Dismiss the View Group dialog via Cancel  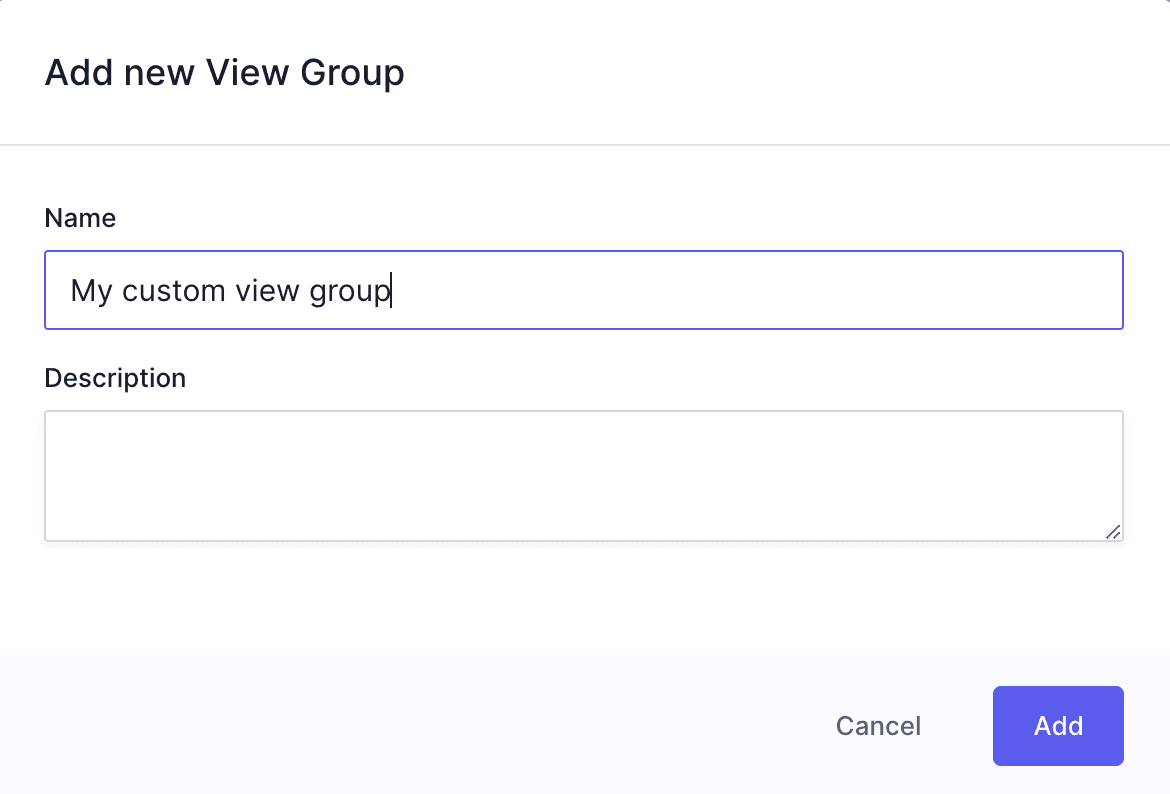click(877, 726)
